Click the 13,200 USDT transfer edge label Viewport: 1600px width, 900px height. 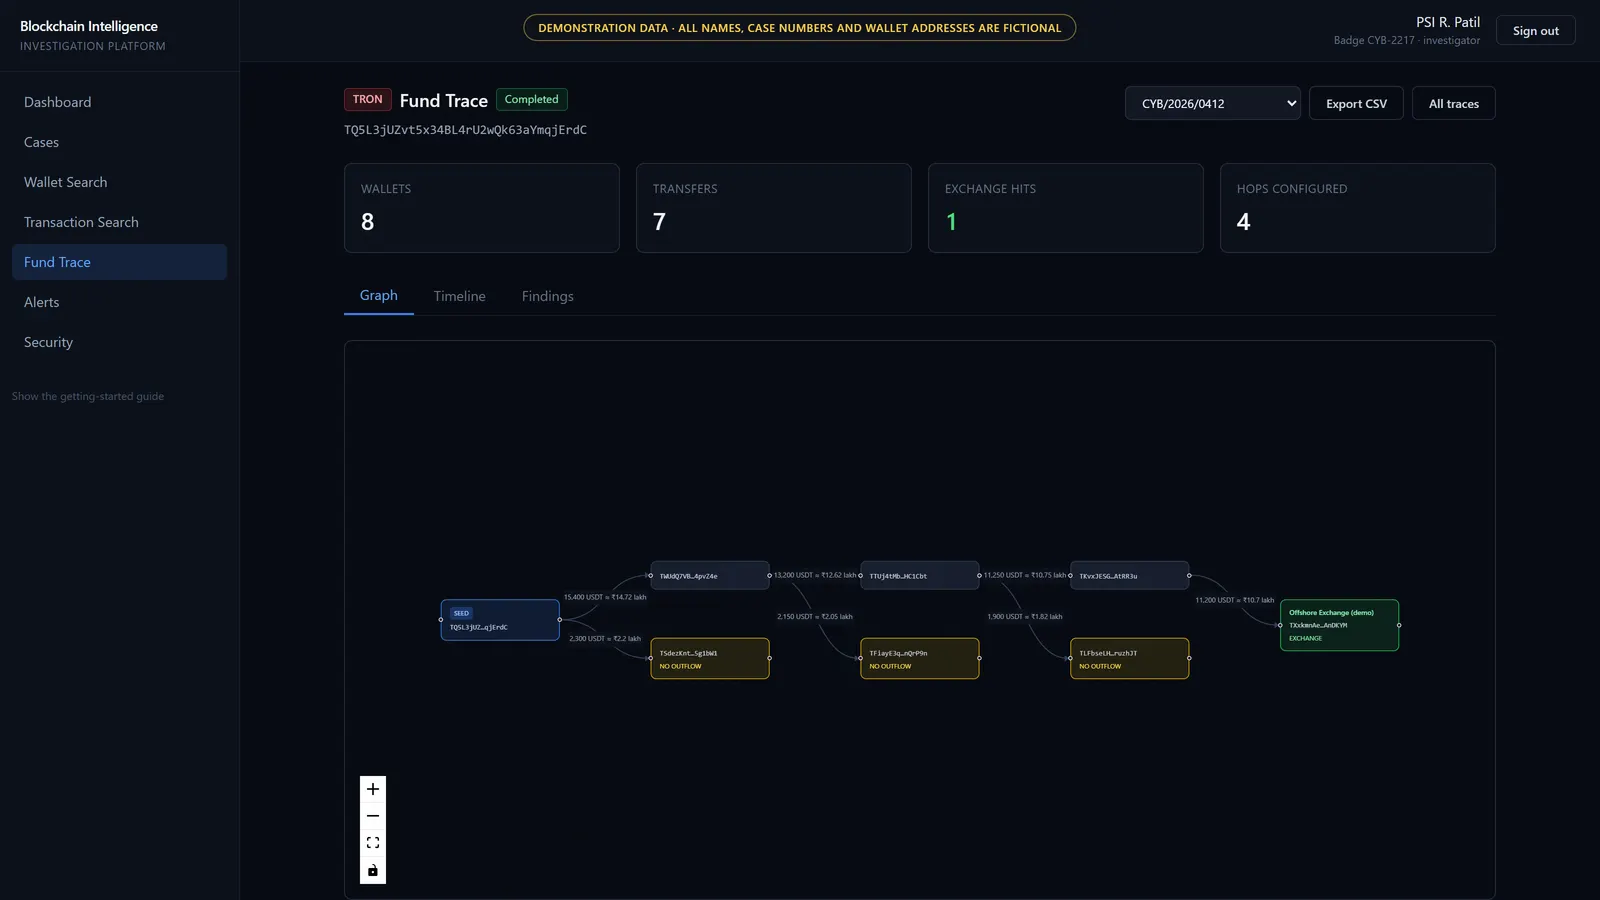click(815, 575)
